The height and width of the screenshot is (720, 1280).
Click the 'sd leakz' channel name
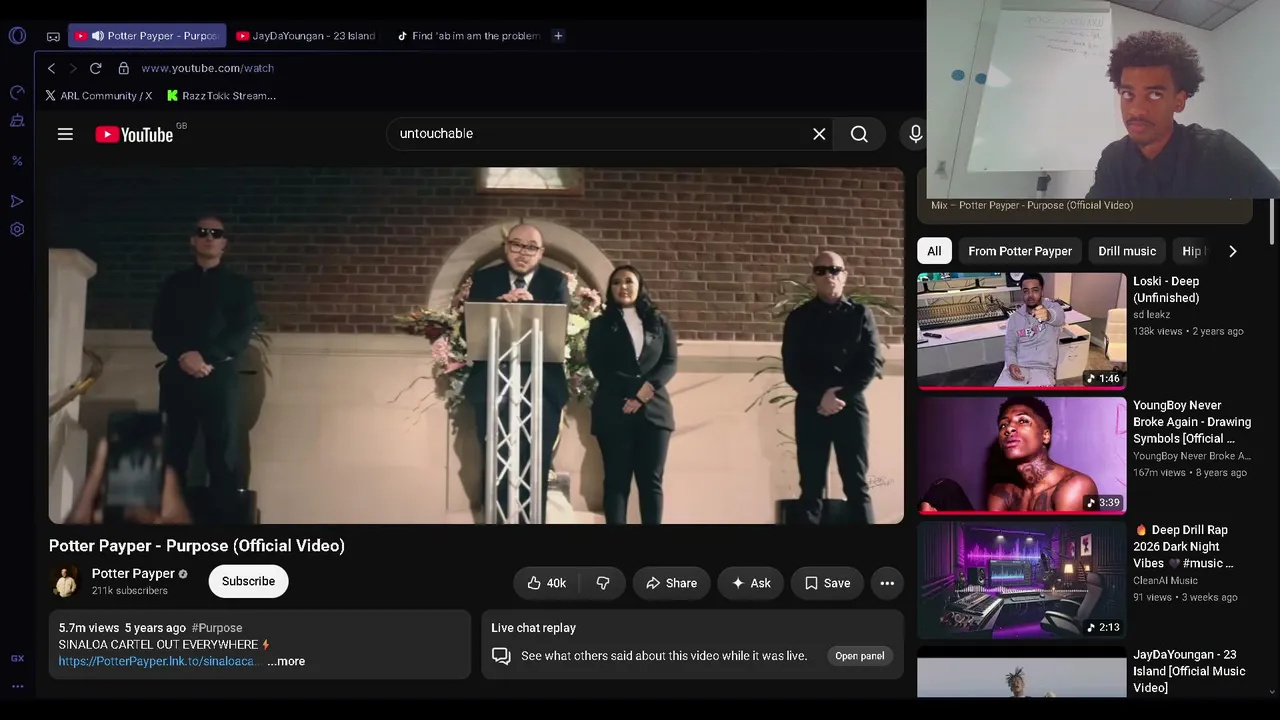tap(1152, 315)
